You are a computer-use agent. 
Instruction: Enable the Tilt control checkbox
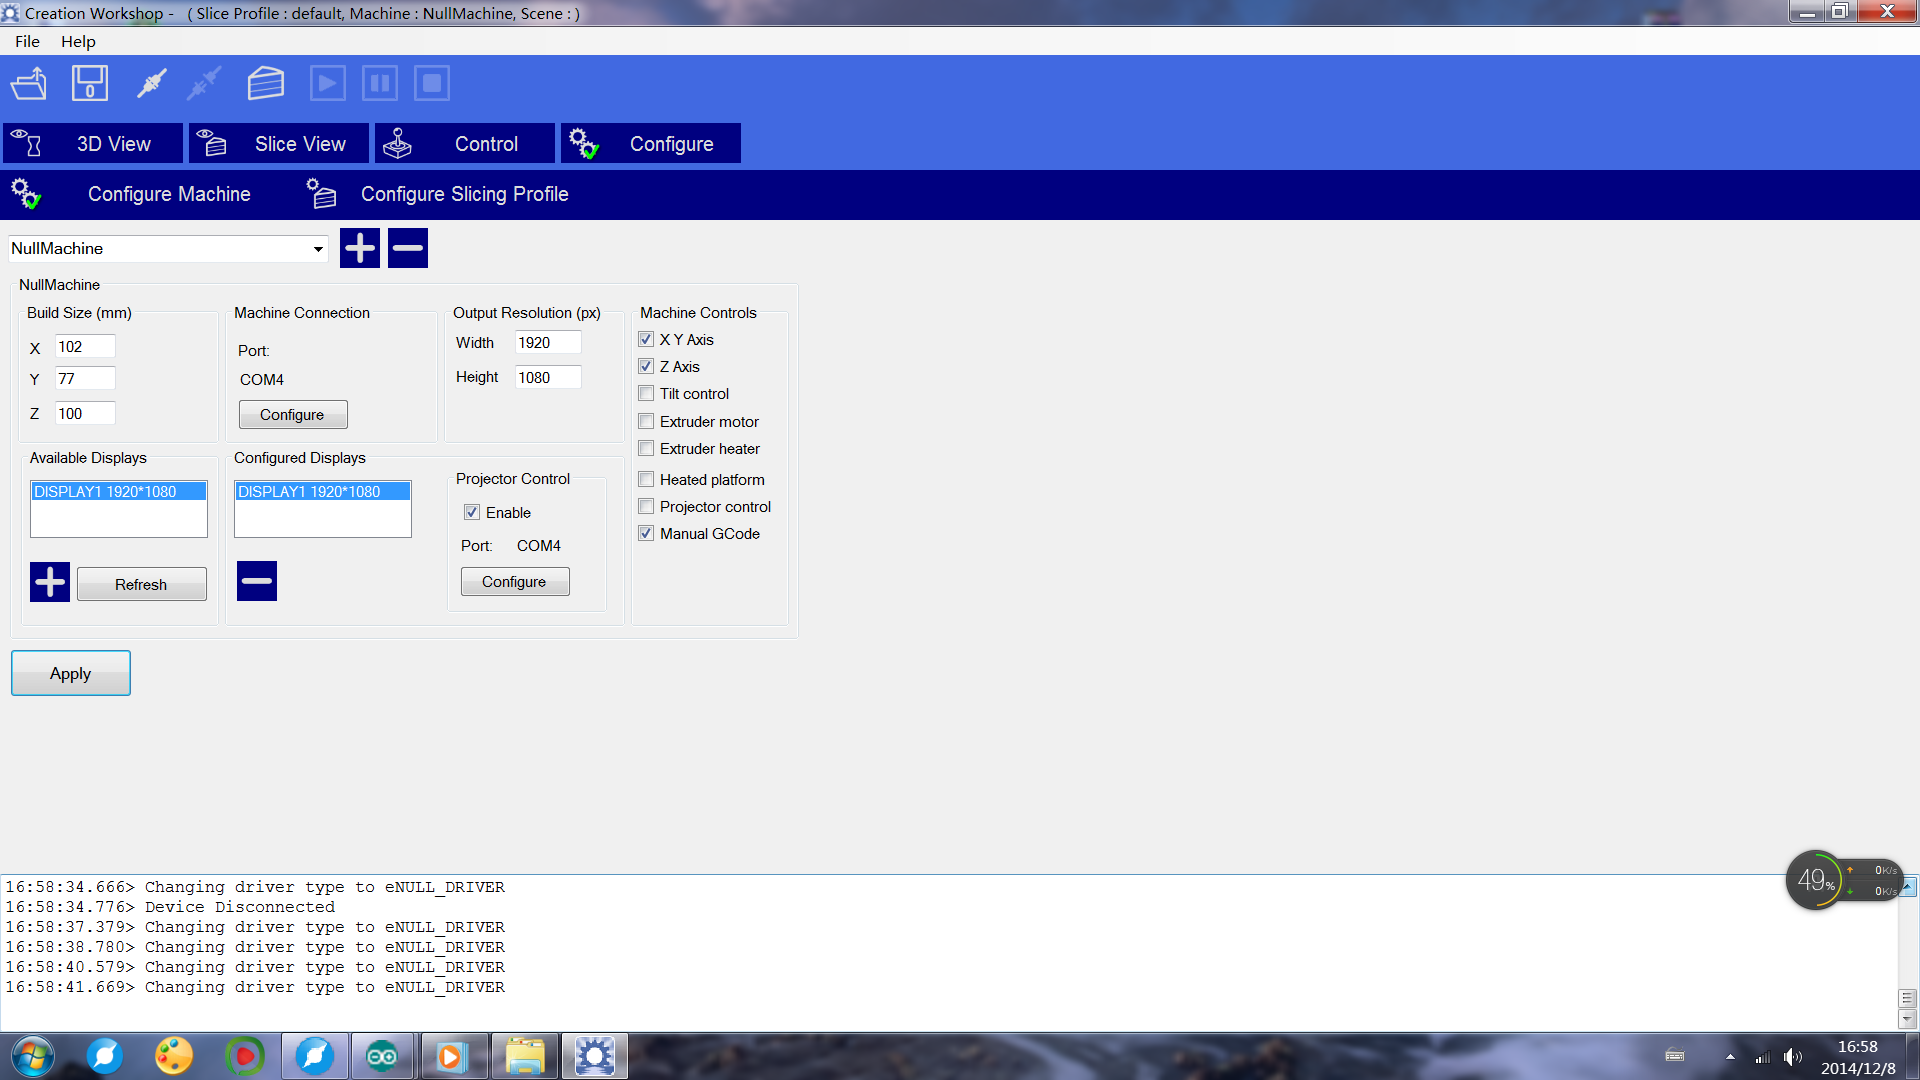pyautogui.click(x=647, y=394)
